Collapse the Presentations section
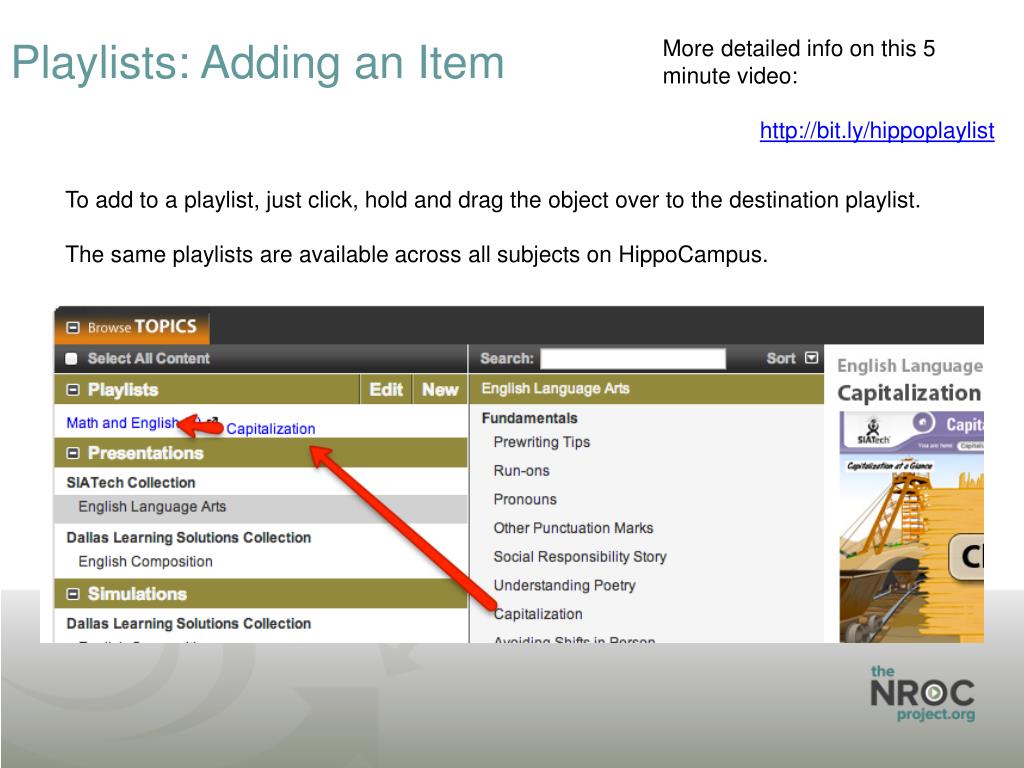 [x=73, y=453]
